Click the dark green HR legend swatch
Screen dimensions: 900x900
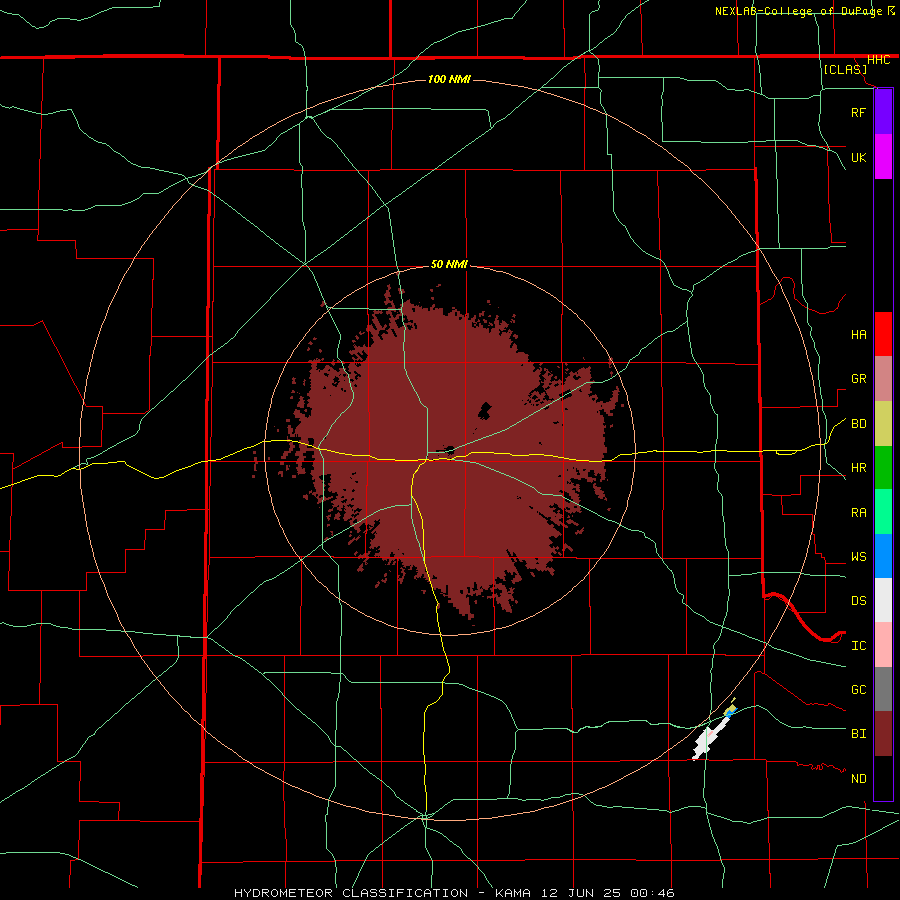pos(883,467)
